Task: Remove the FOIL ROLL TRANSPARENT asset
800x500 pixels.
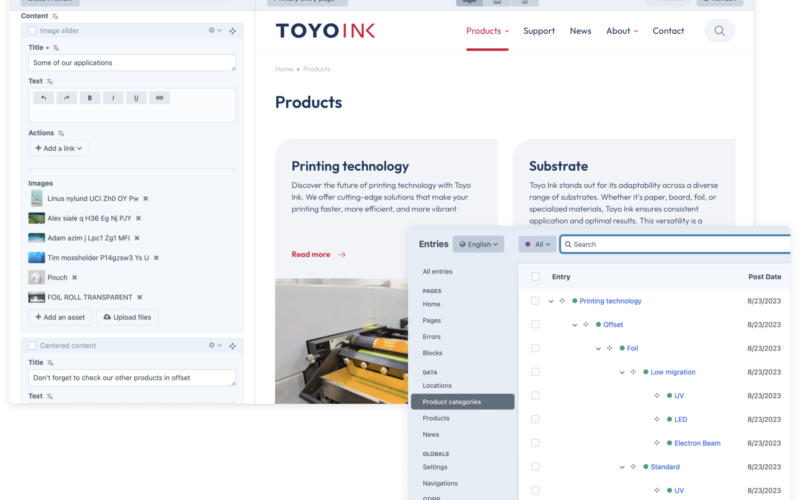Action: (x=139, y=297)
